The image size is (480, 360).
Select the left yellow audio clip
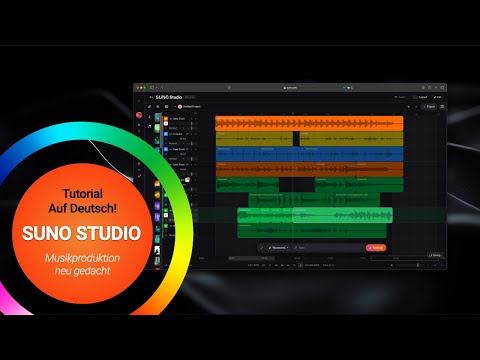pyautogui.click(x=254, y=139)
